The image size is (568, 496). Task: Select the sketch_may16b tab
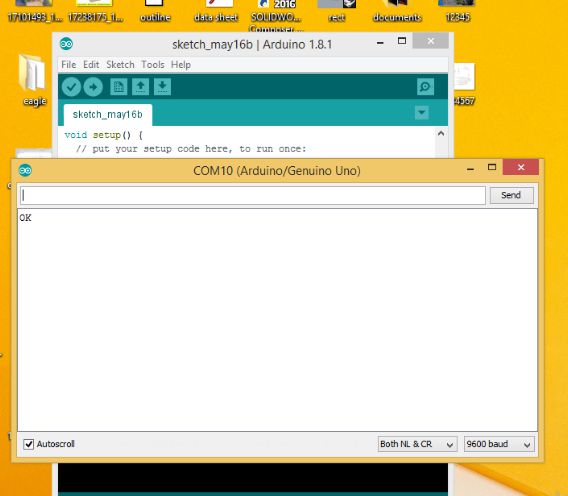tap(108, 115)
